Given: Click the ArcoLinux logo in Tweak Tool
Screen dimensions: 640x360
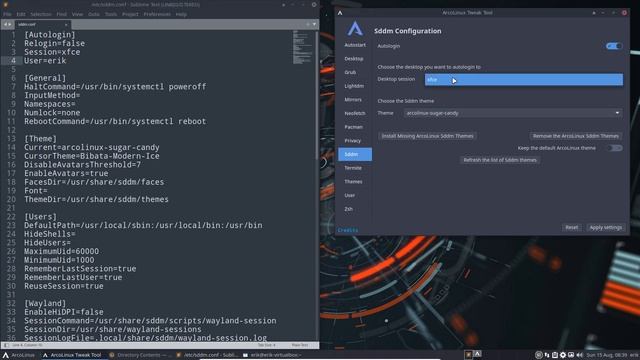Looking at the screenshot, I should 355,29.
